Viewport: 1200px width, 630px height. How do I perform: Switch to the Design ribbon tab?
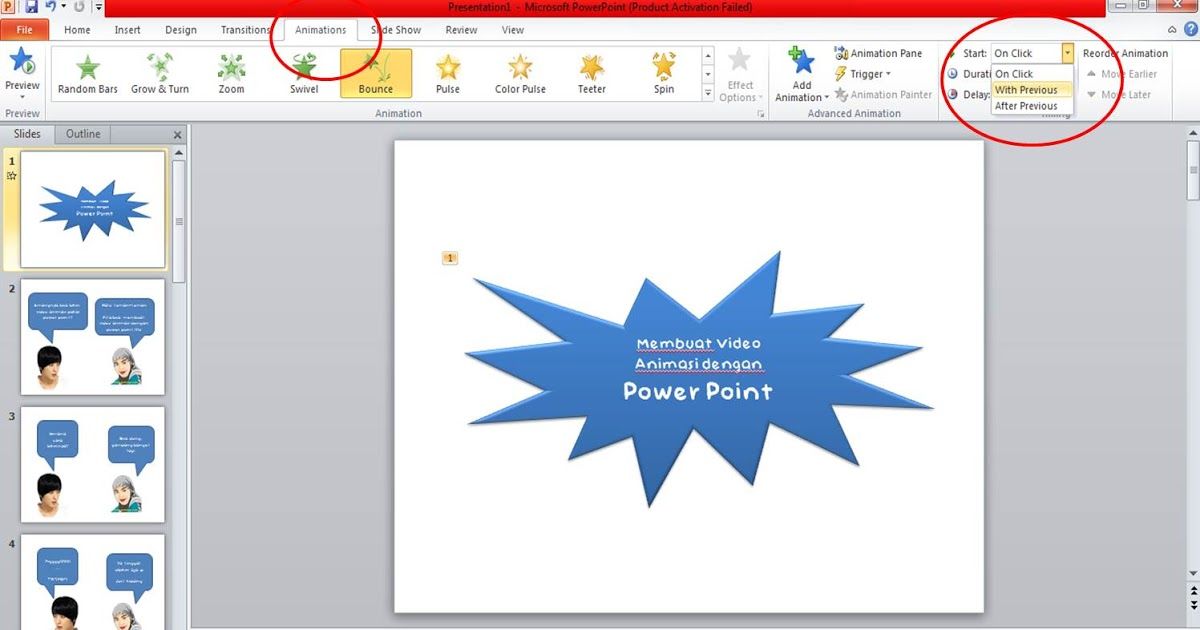tap(181, 30)
